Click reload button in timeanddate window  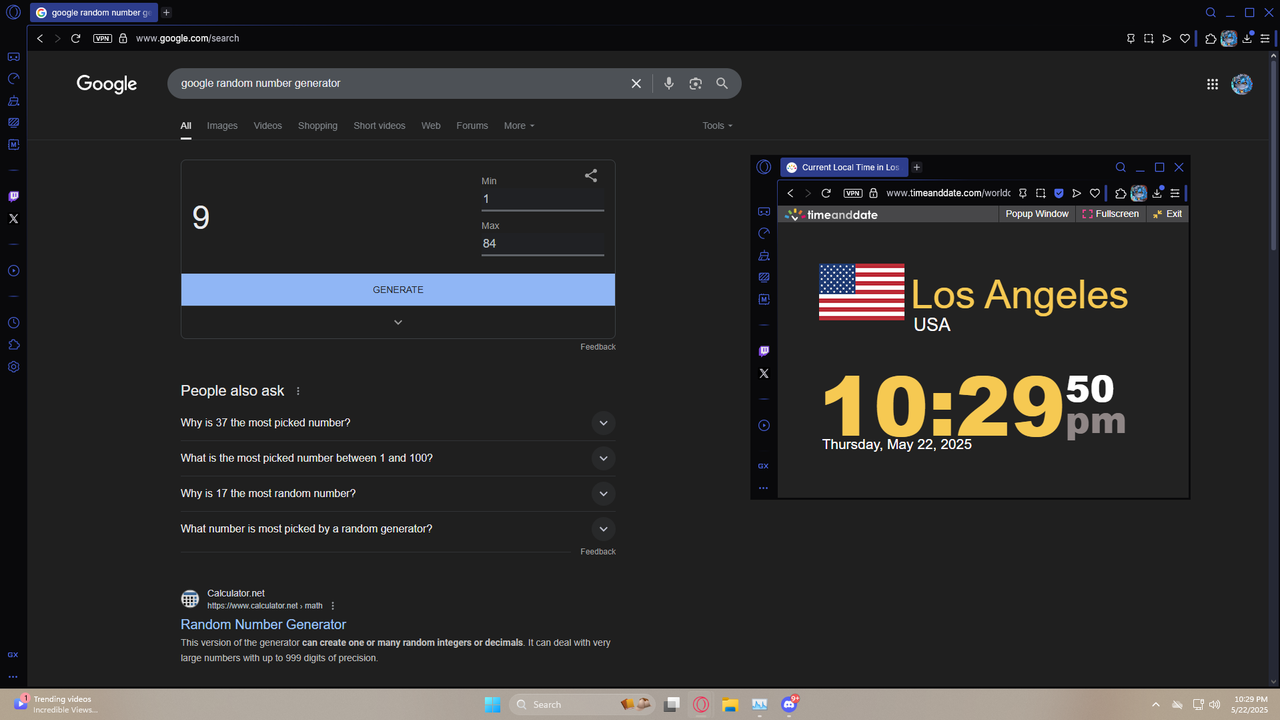tap(826, 193)
